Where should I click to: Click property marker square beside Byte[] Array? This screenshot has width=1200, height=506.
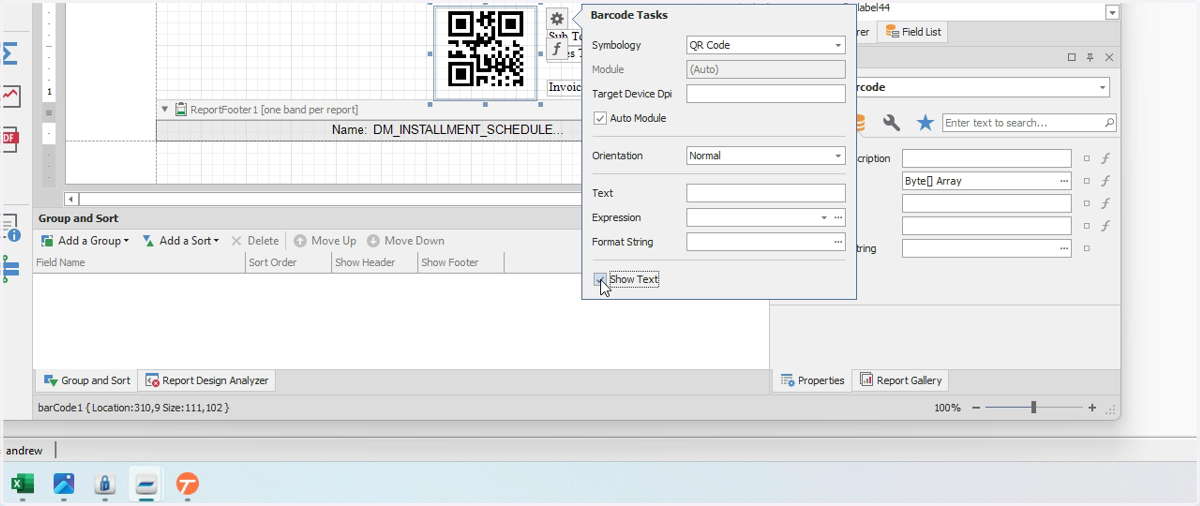pyautogui.click(x=1087, y=181)
